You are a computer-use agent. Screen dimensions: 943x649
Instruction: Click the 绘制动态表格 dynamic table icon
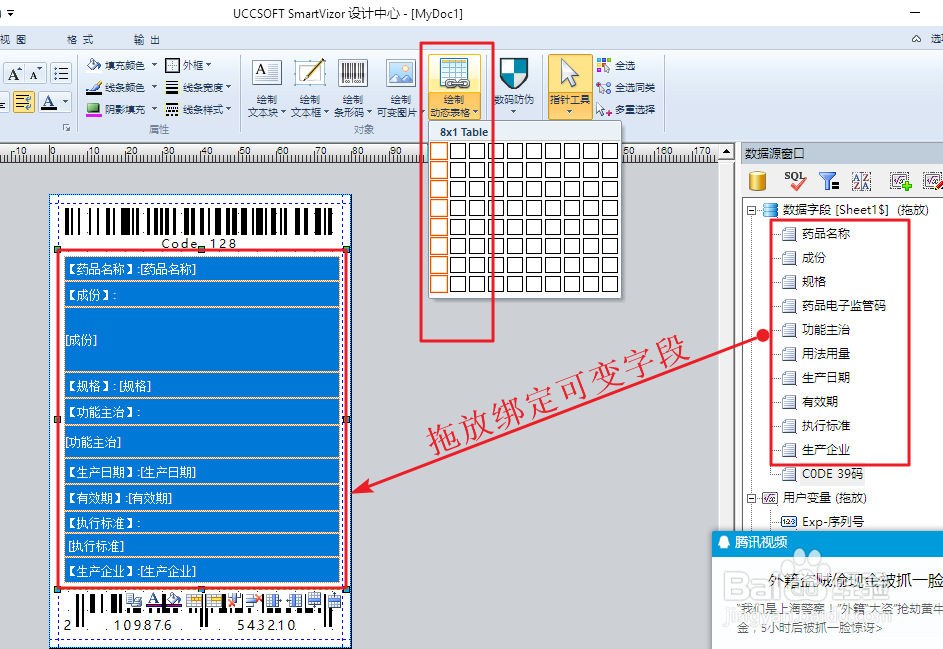pyautogui.click(x=454, y=73)
